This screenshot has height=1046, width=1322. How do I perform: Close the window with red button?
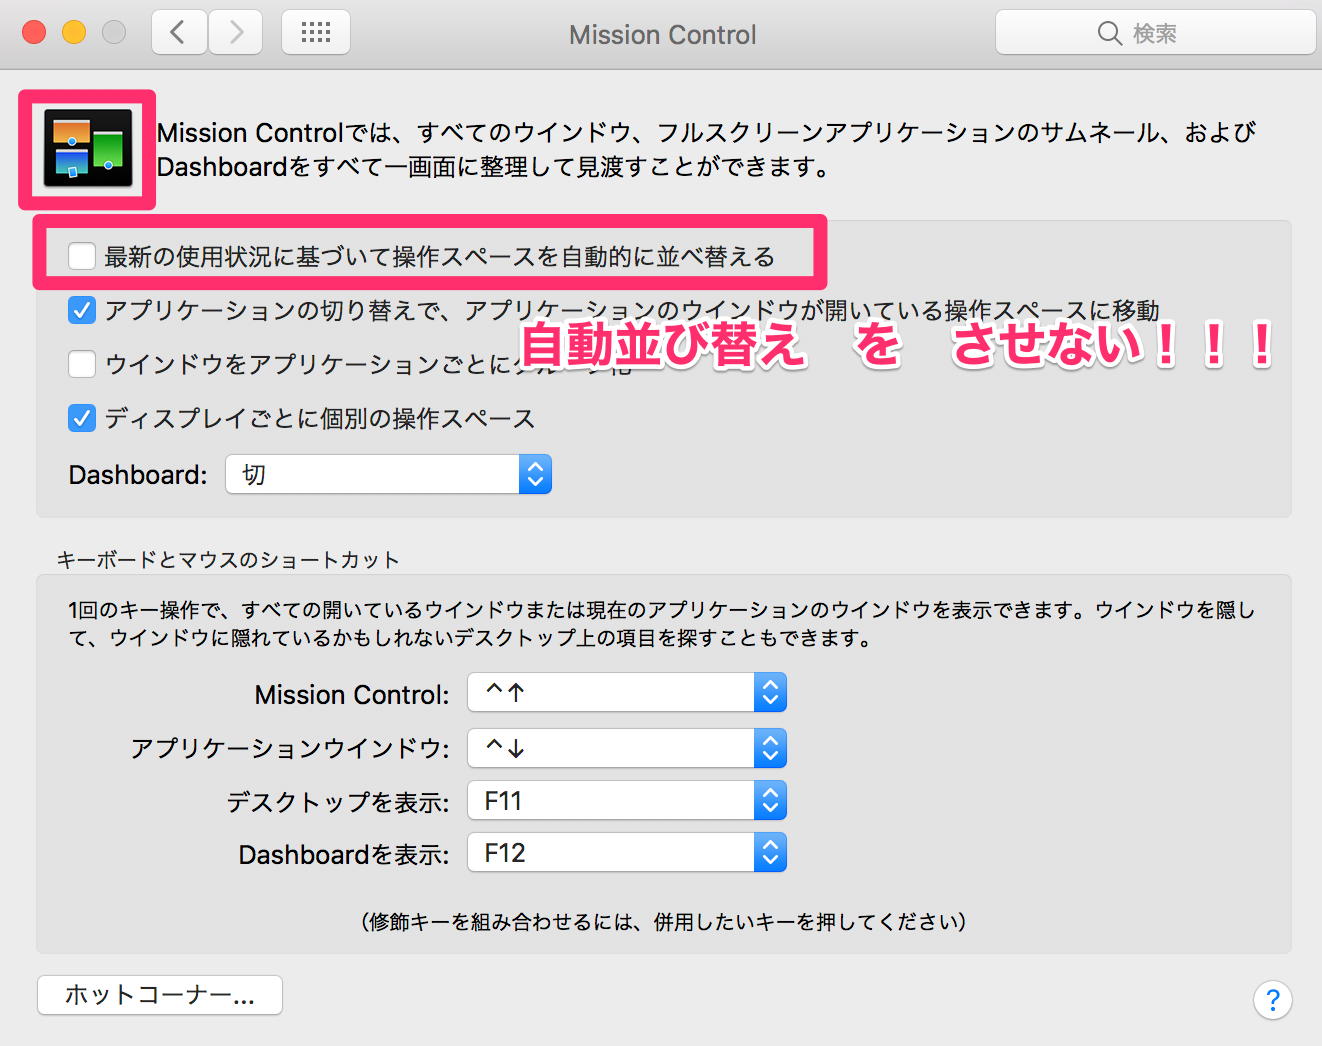click(x=34, y=33)
